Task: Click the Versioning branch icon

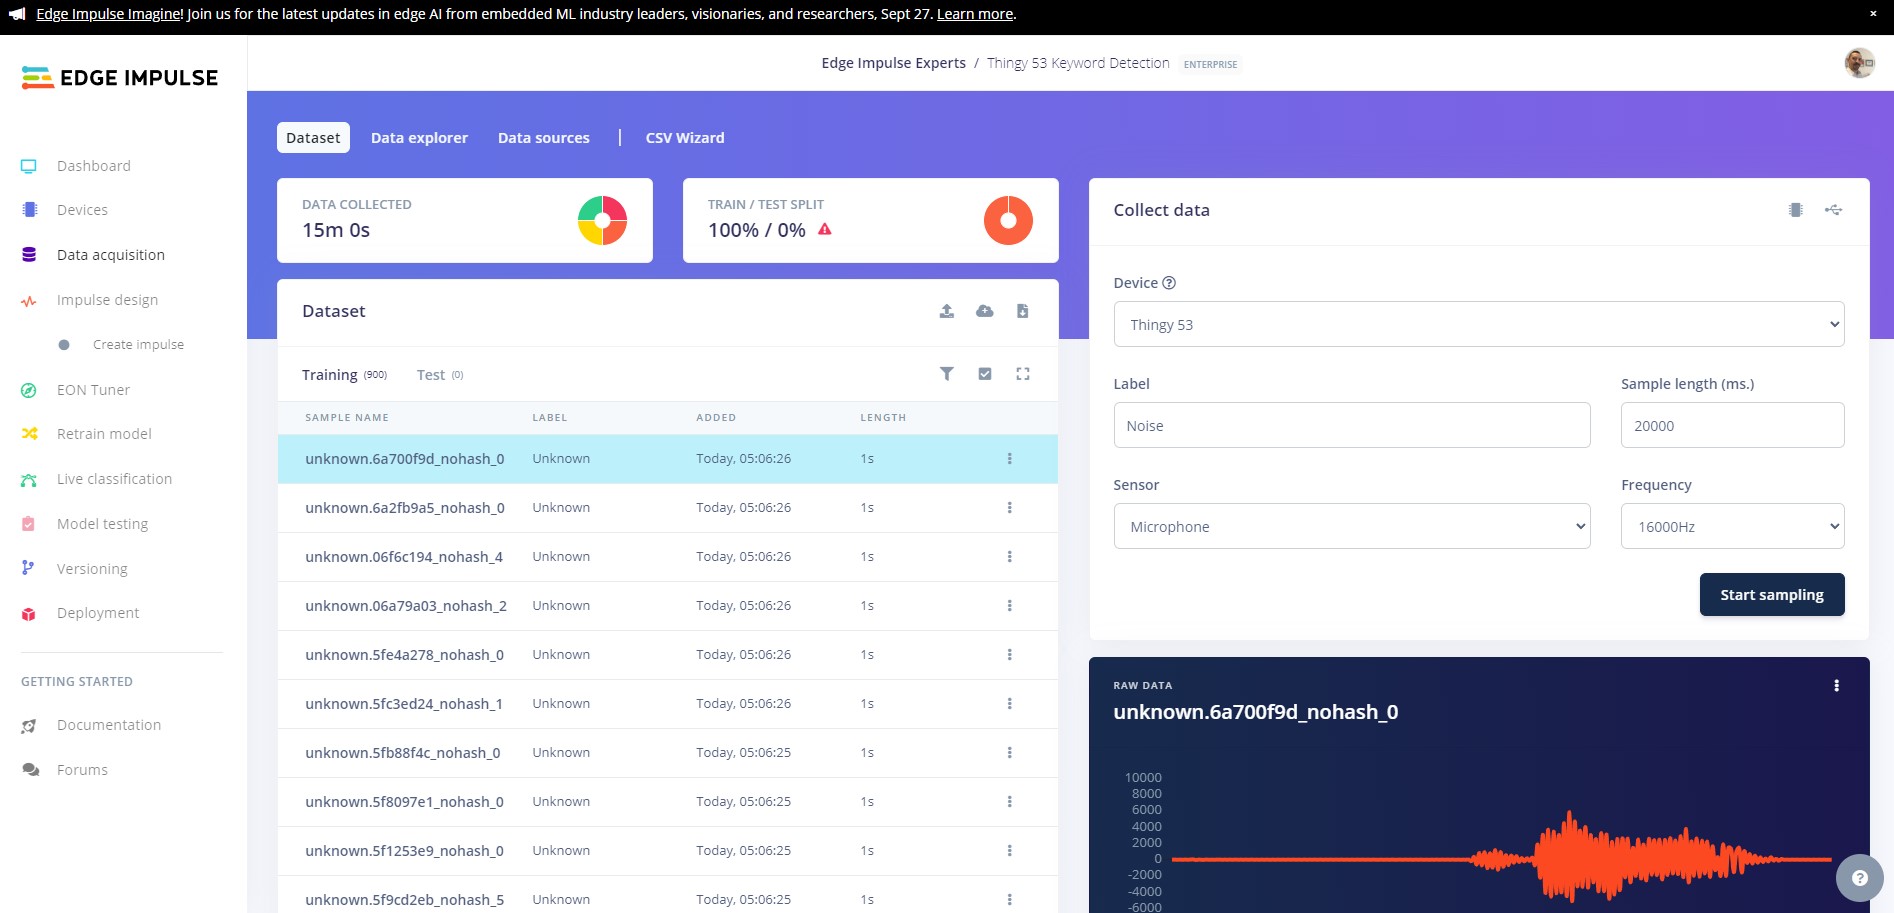Action: 28,568
